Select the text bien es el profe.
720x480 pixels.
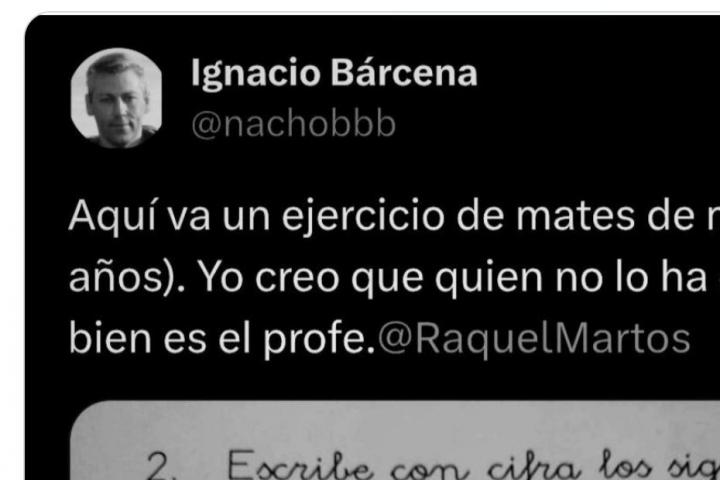click(x=222, y=339)
